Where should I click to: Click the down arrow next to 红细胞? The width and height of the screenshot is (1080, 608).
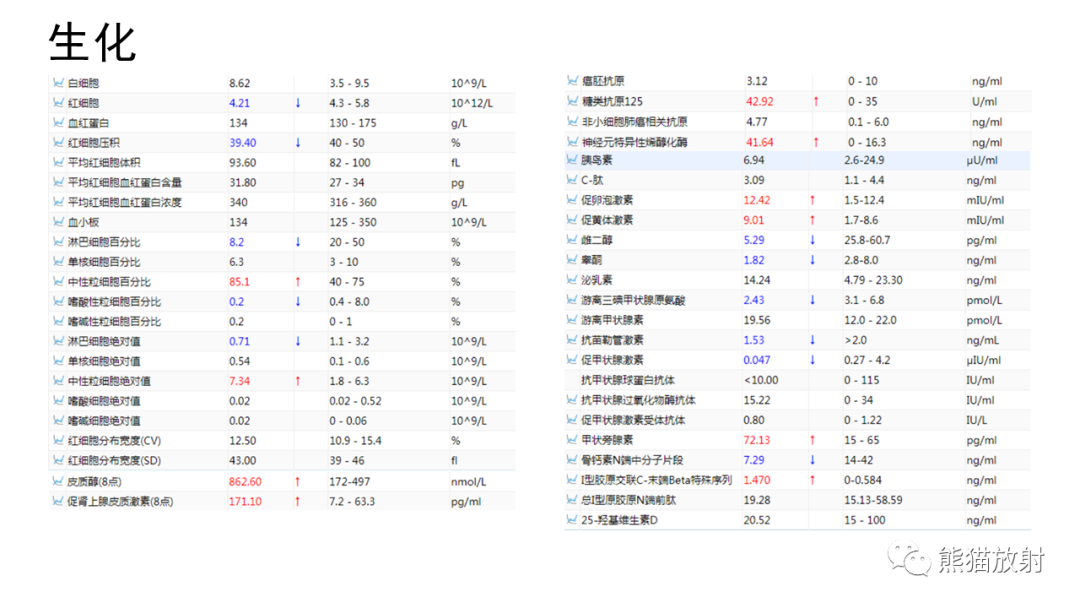298,103
